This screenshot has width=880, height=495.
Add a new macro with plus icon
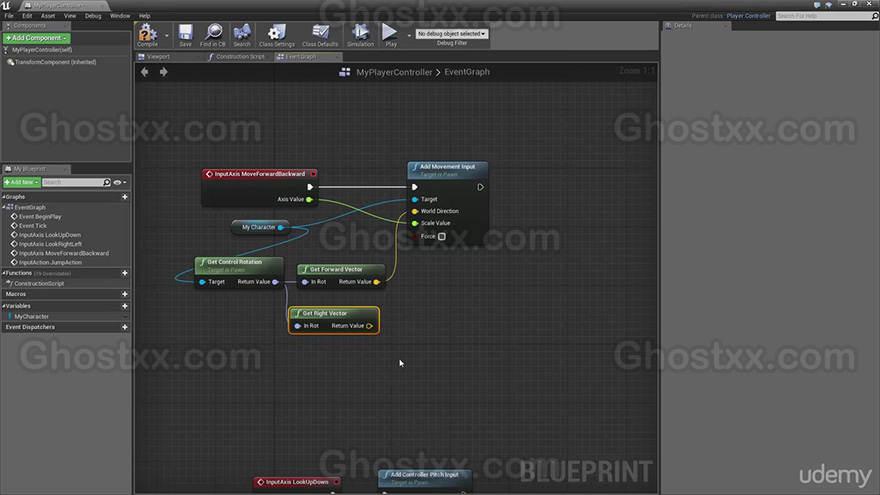pyautogui.click(x=125, y=294)
